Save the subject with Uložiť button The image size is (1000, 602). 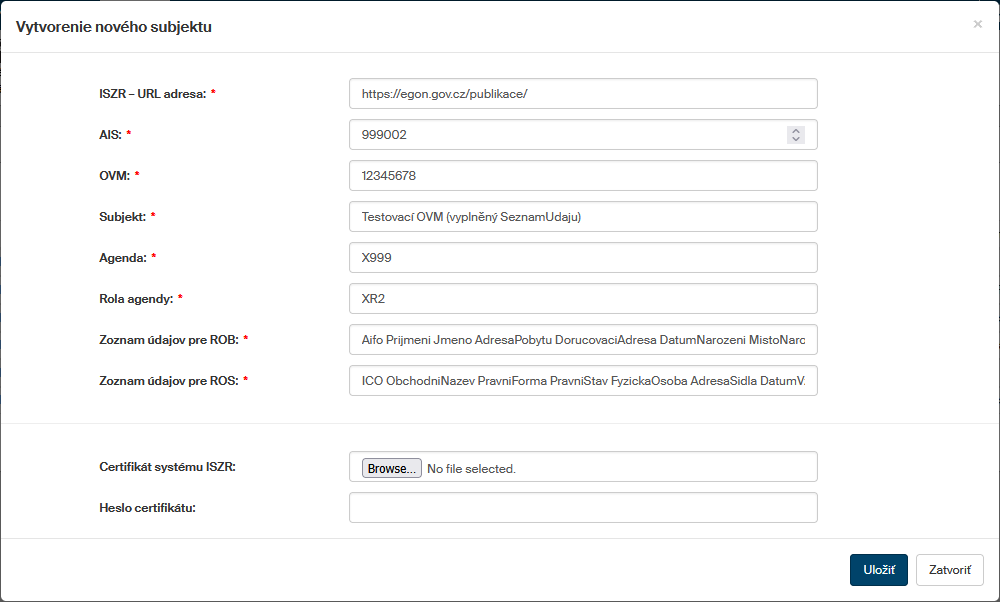click(x=878, y=569)
